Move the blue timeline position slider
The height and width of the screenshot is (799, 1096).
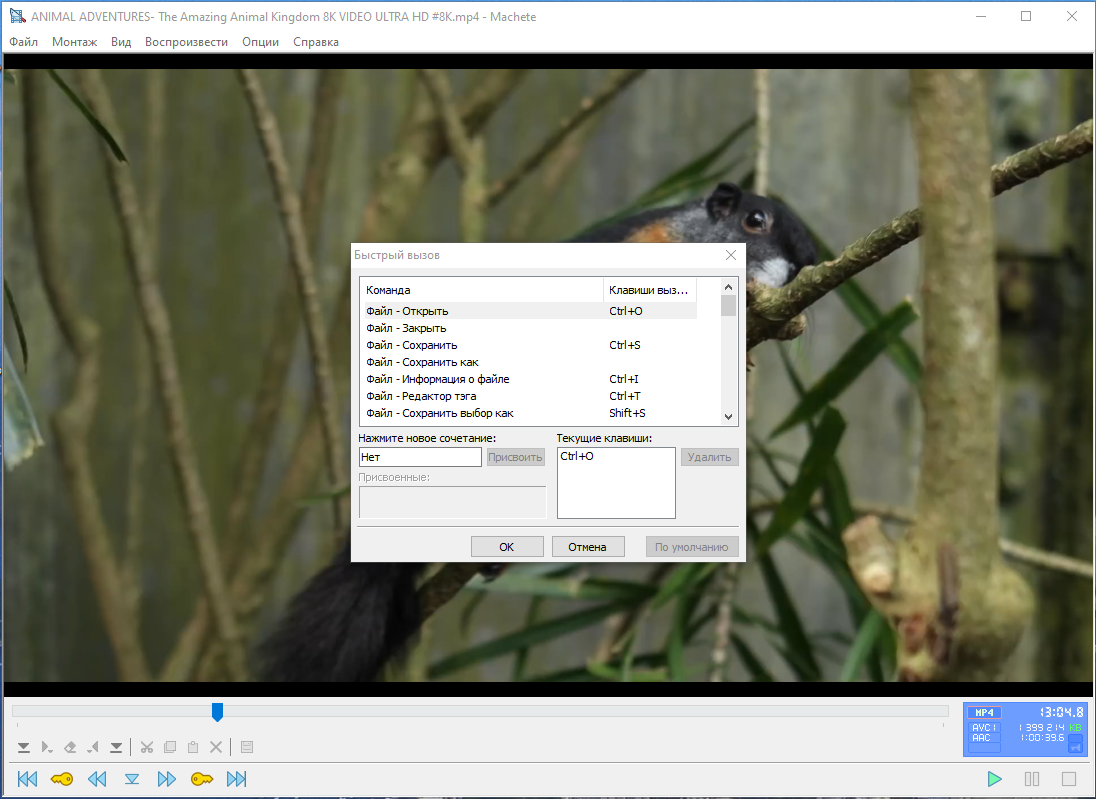217,712
